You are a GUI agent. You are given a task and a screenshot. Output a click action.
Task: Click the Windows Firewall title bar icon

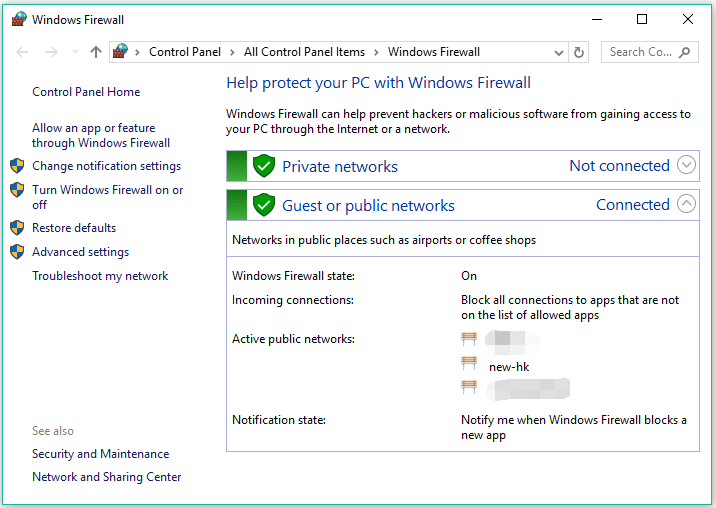point(19,19)
